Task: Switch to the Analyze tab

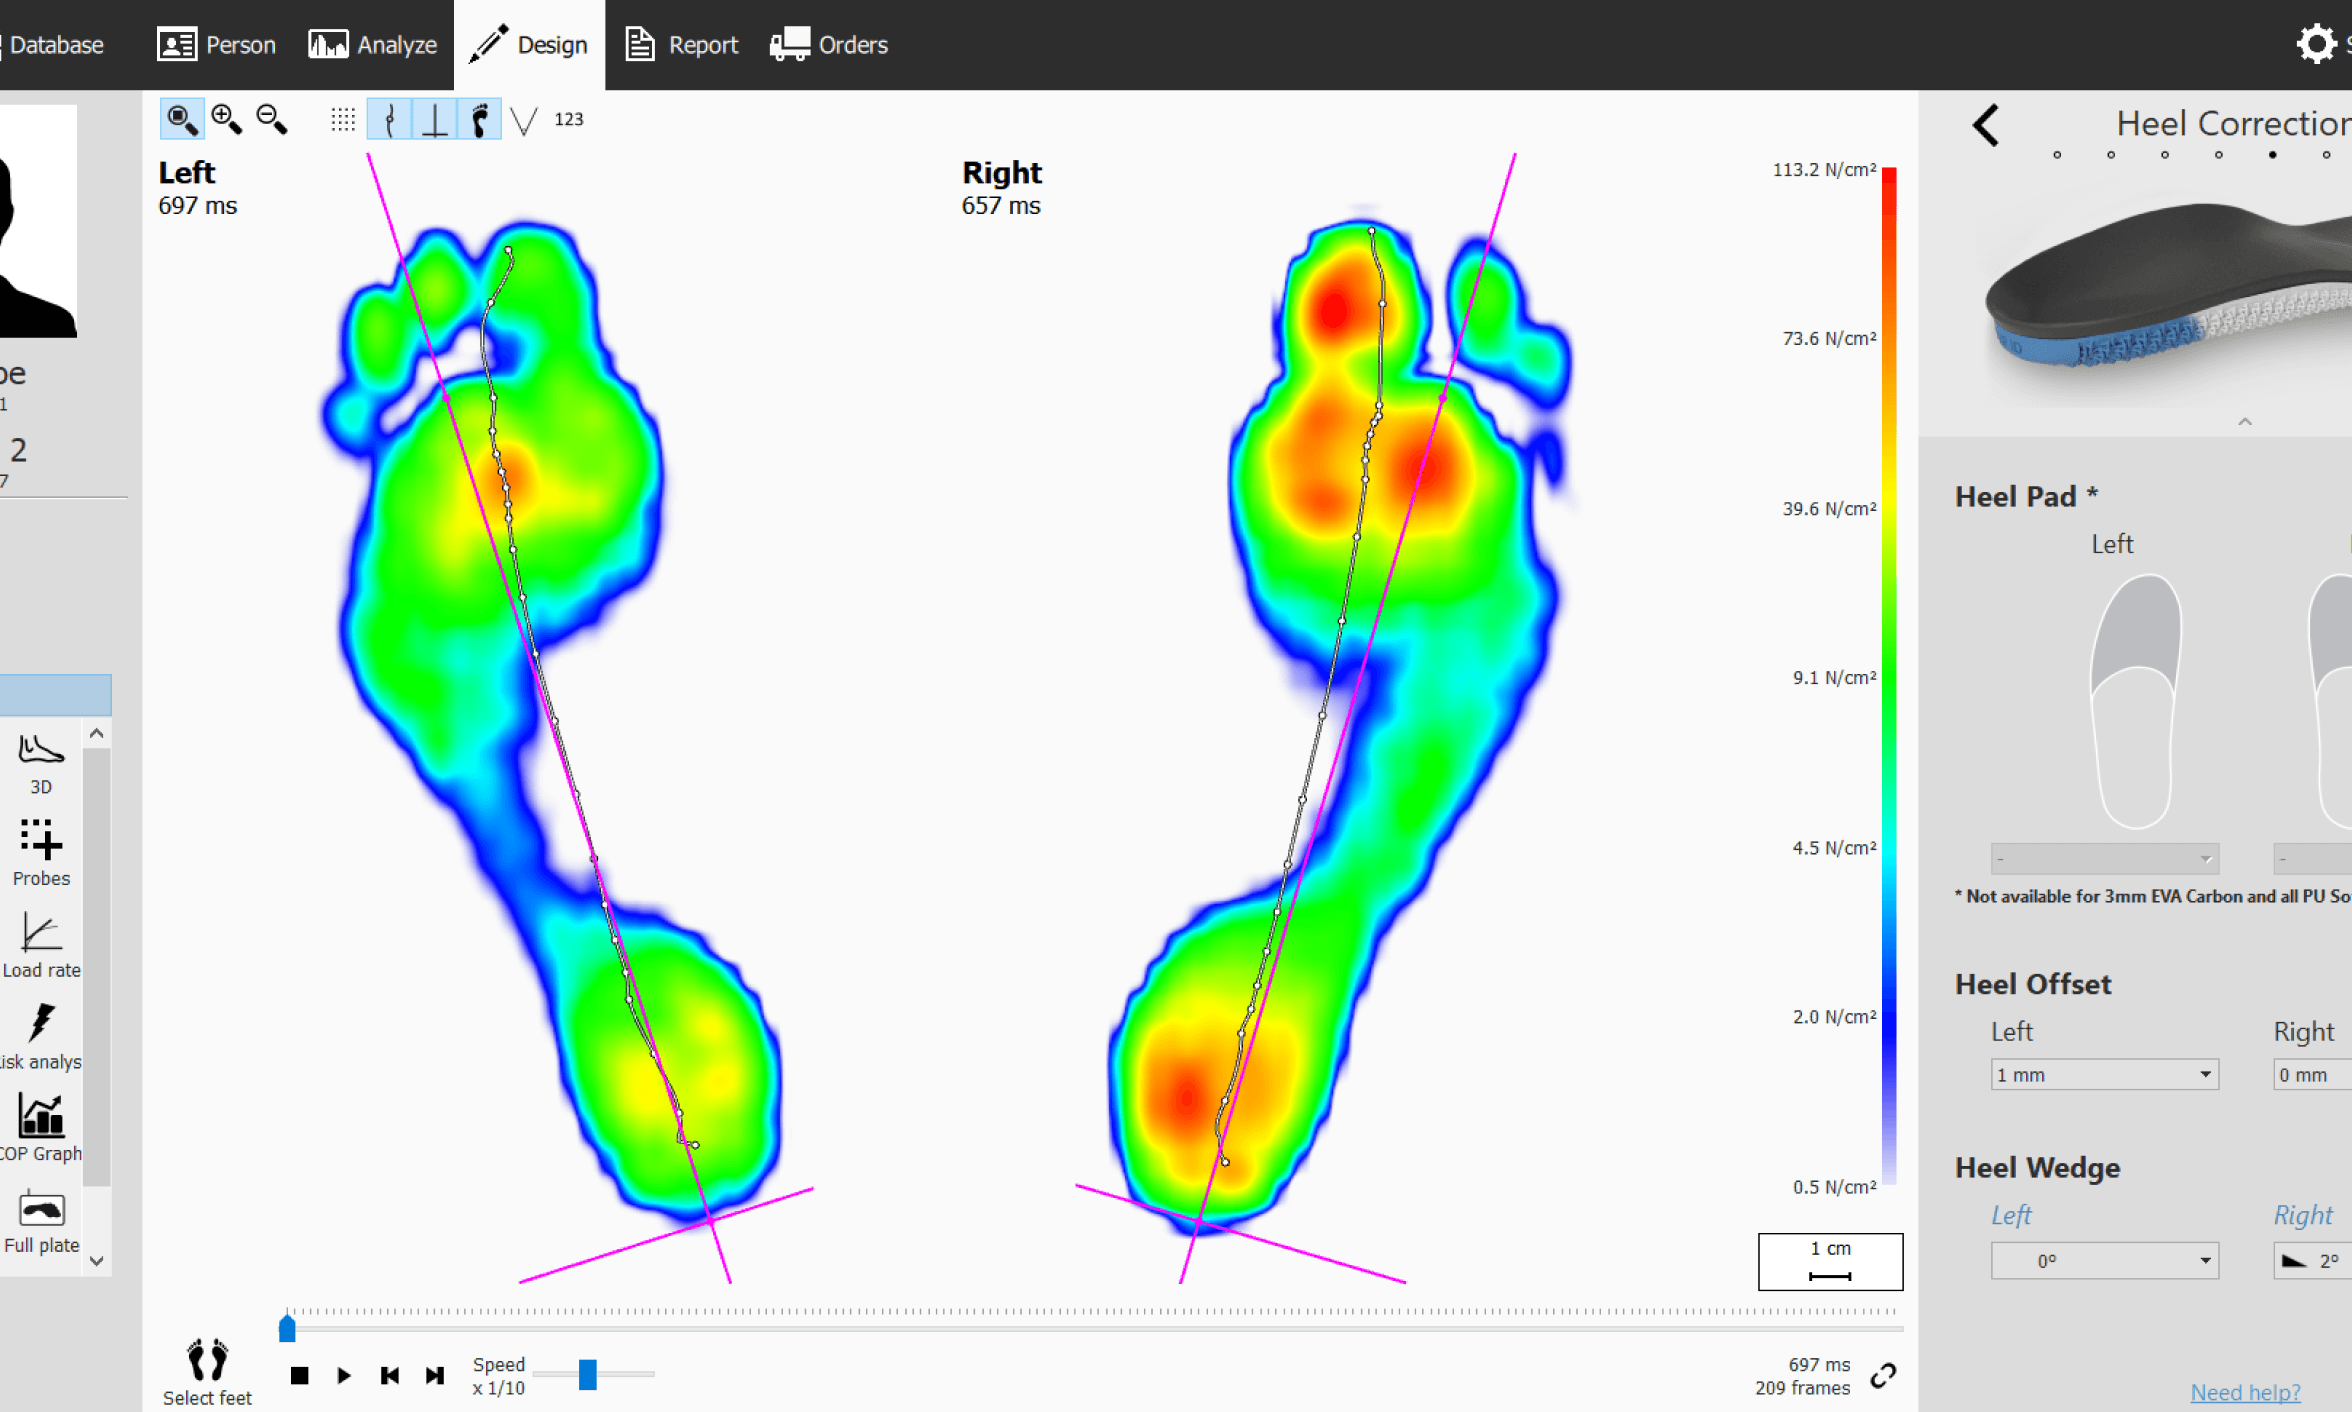Action: pyautogui.click(x=374, y=45)
